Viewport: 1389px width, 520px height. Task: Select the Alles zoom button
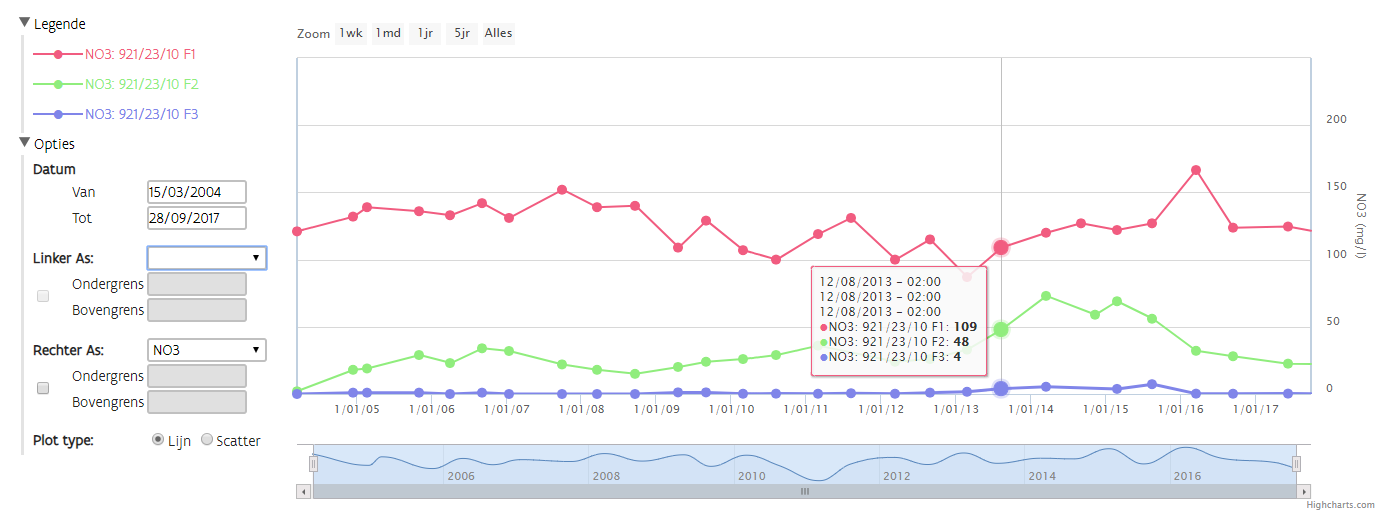coord(498,33)
